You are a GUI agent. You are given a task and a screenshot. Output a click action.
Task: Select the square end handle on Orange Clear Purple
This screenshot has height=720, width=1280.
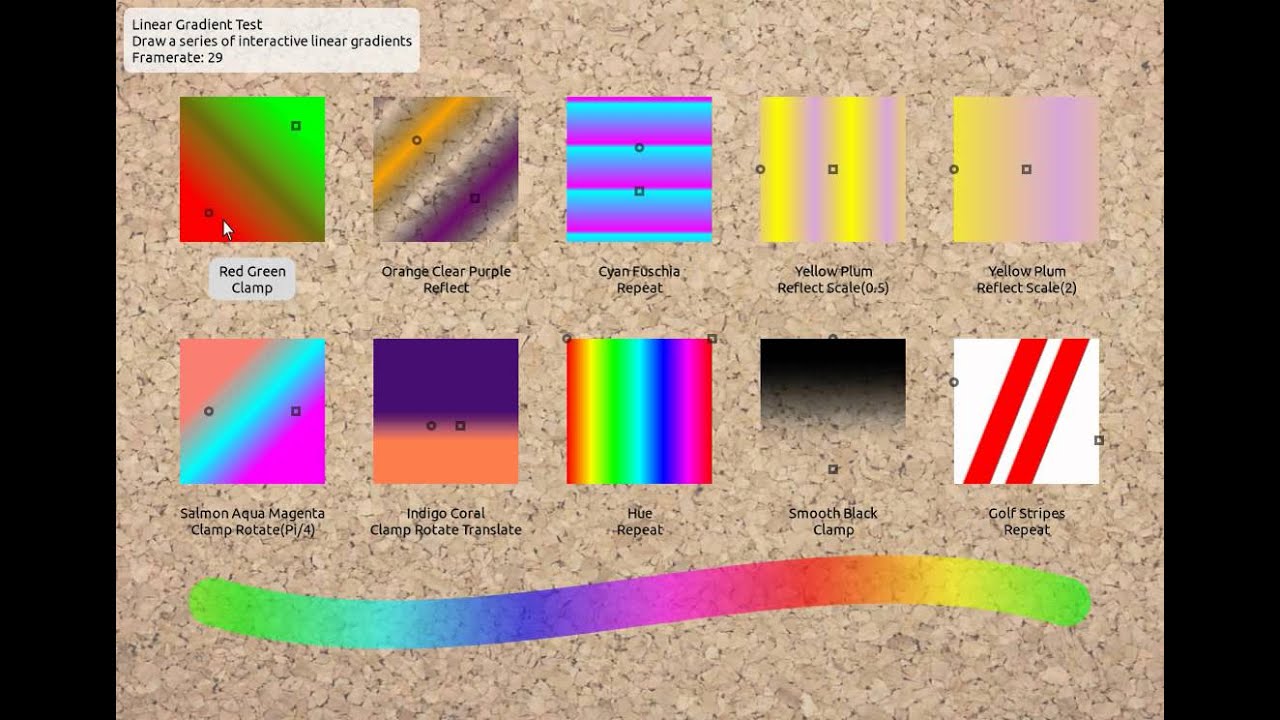click(x=475, y=198)
